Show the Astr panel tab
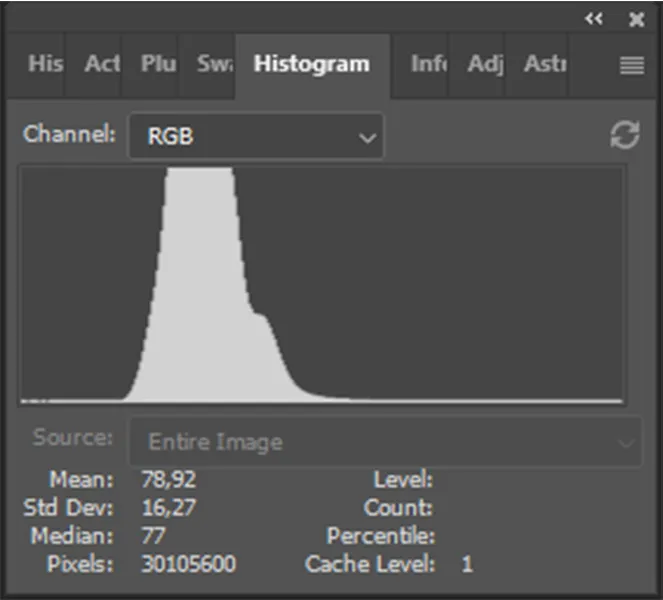Viewport: 663px width, 600px height. (545, 65)
